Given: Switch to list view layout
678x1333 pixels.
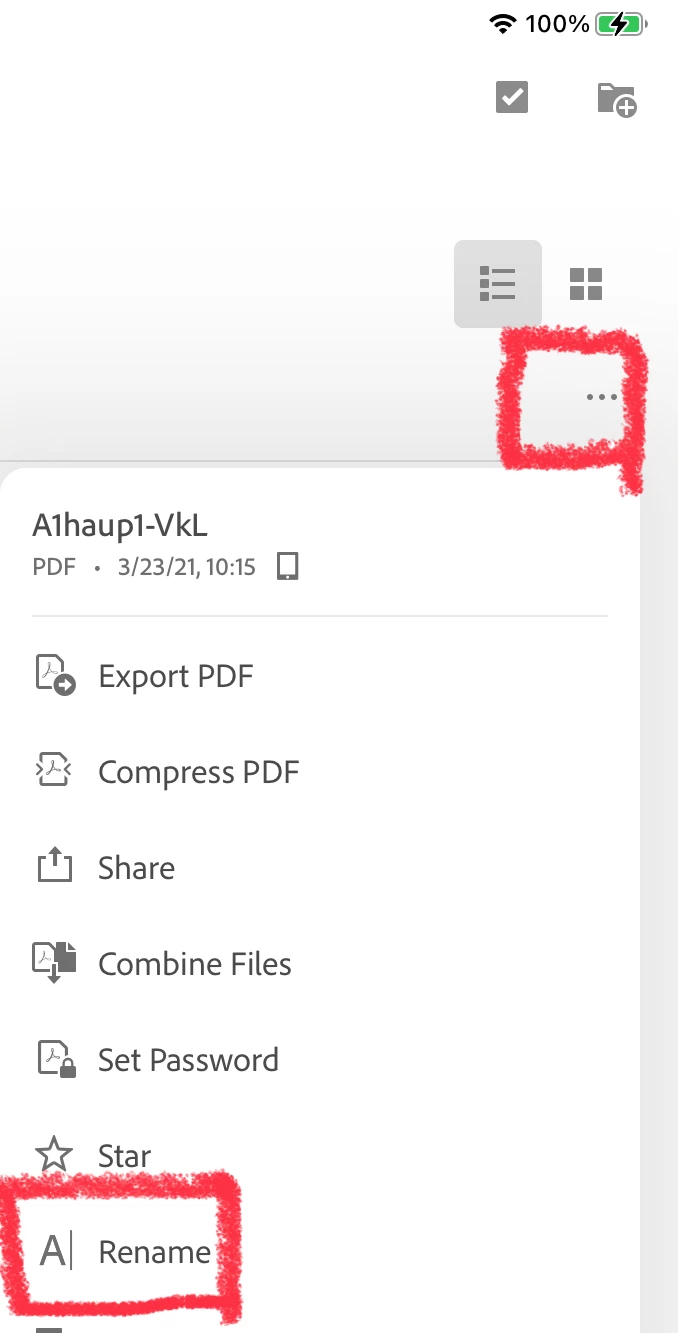Looking at the screenshot, I should 498,284.
